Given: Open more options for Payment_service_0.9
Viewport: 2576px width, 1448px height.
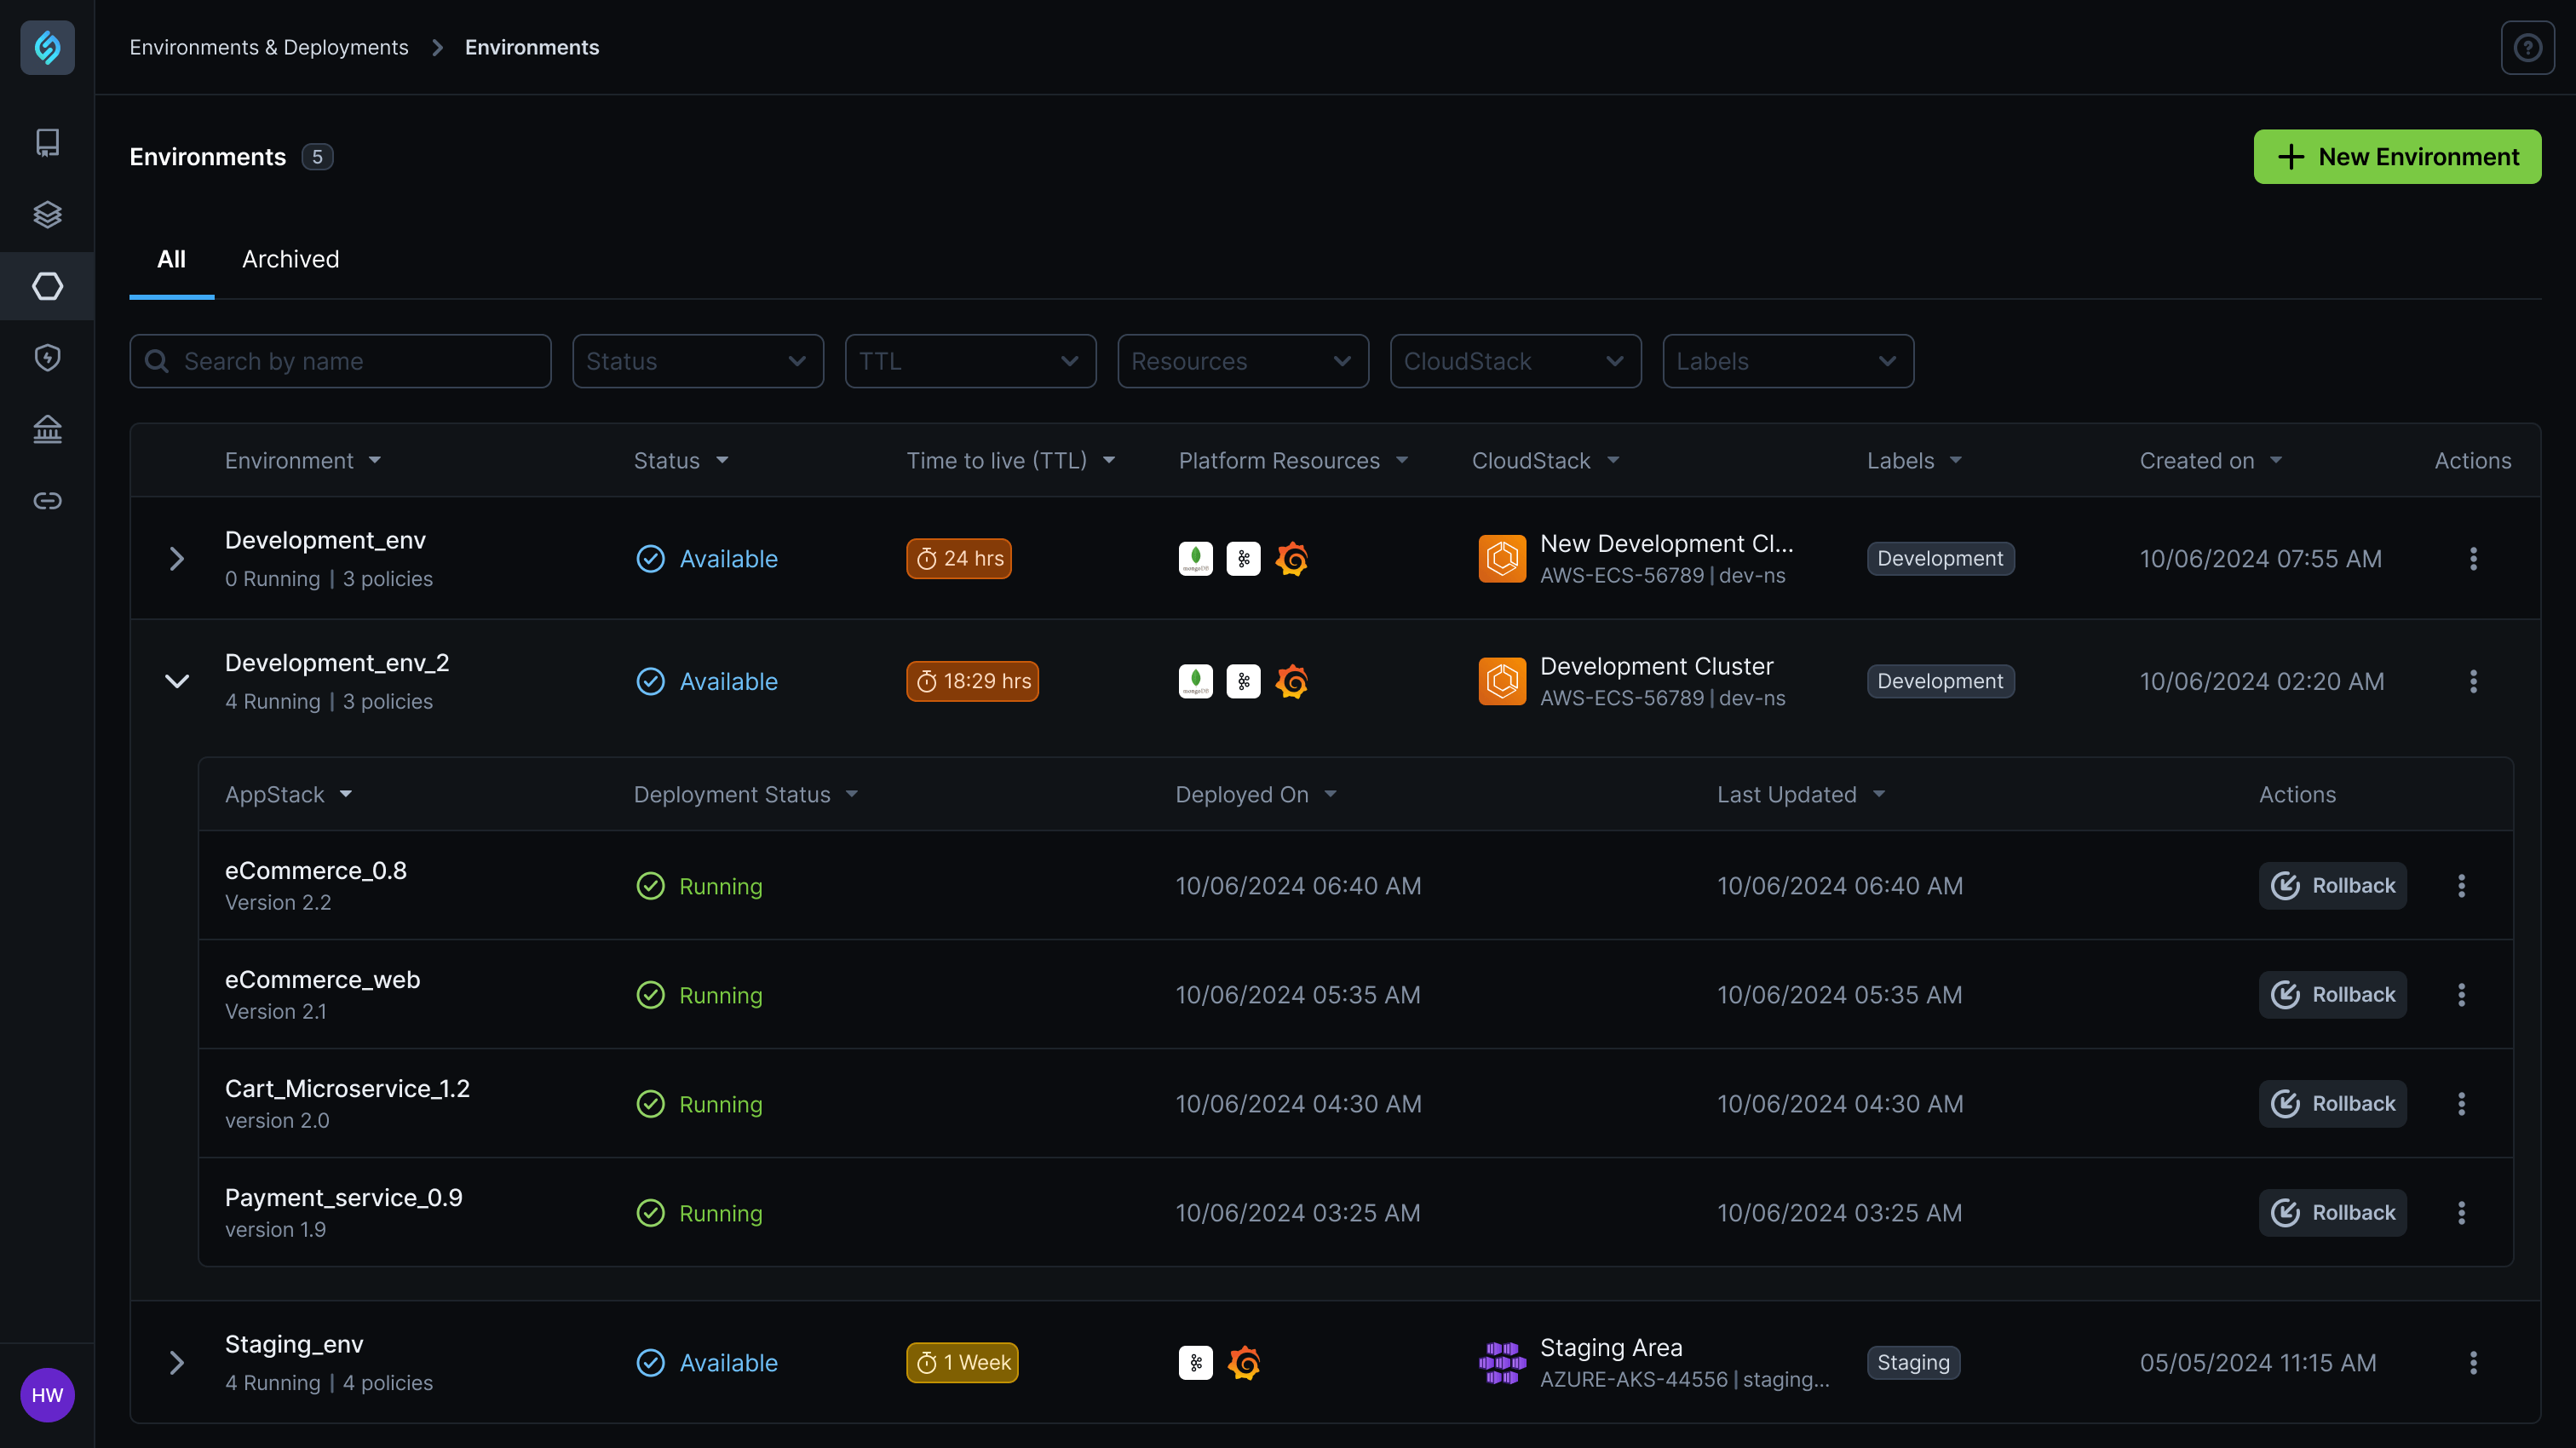Looking at the screenshot, I should point(2461,1213).
